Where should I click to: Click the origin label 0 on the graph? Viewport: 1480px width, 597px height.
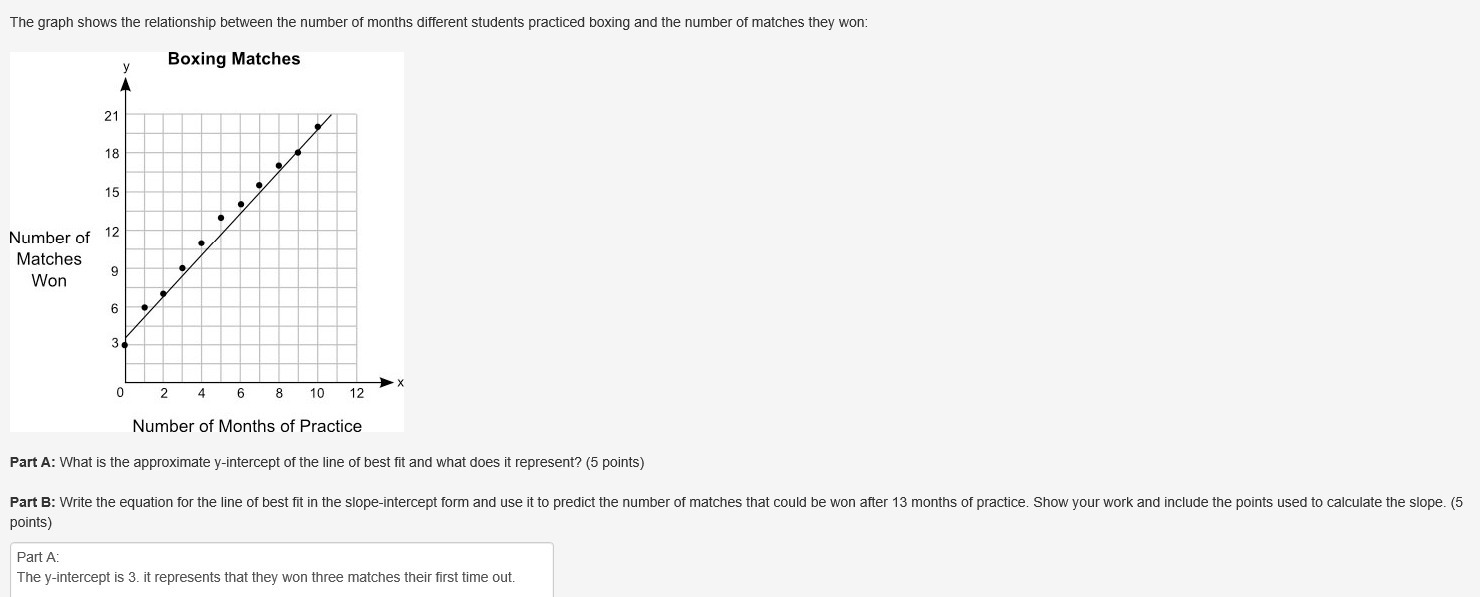120,393
